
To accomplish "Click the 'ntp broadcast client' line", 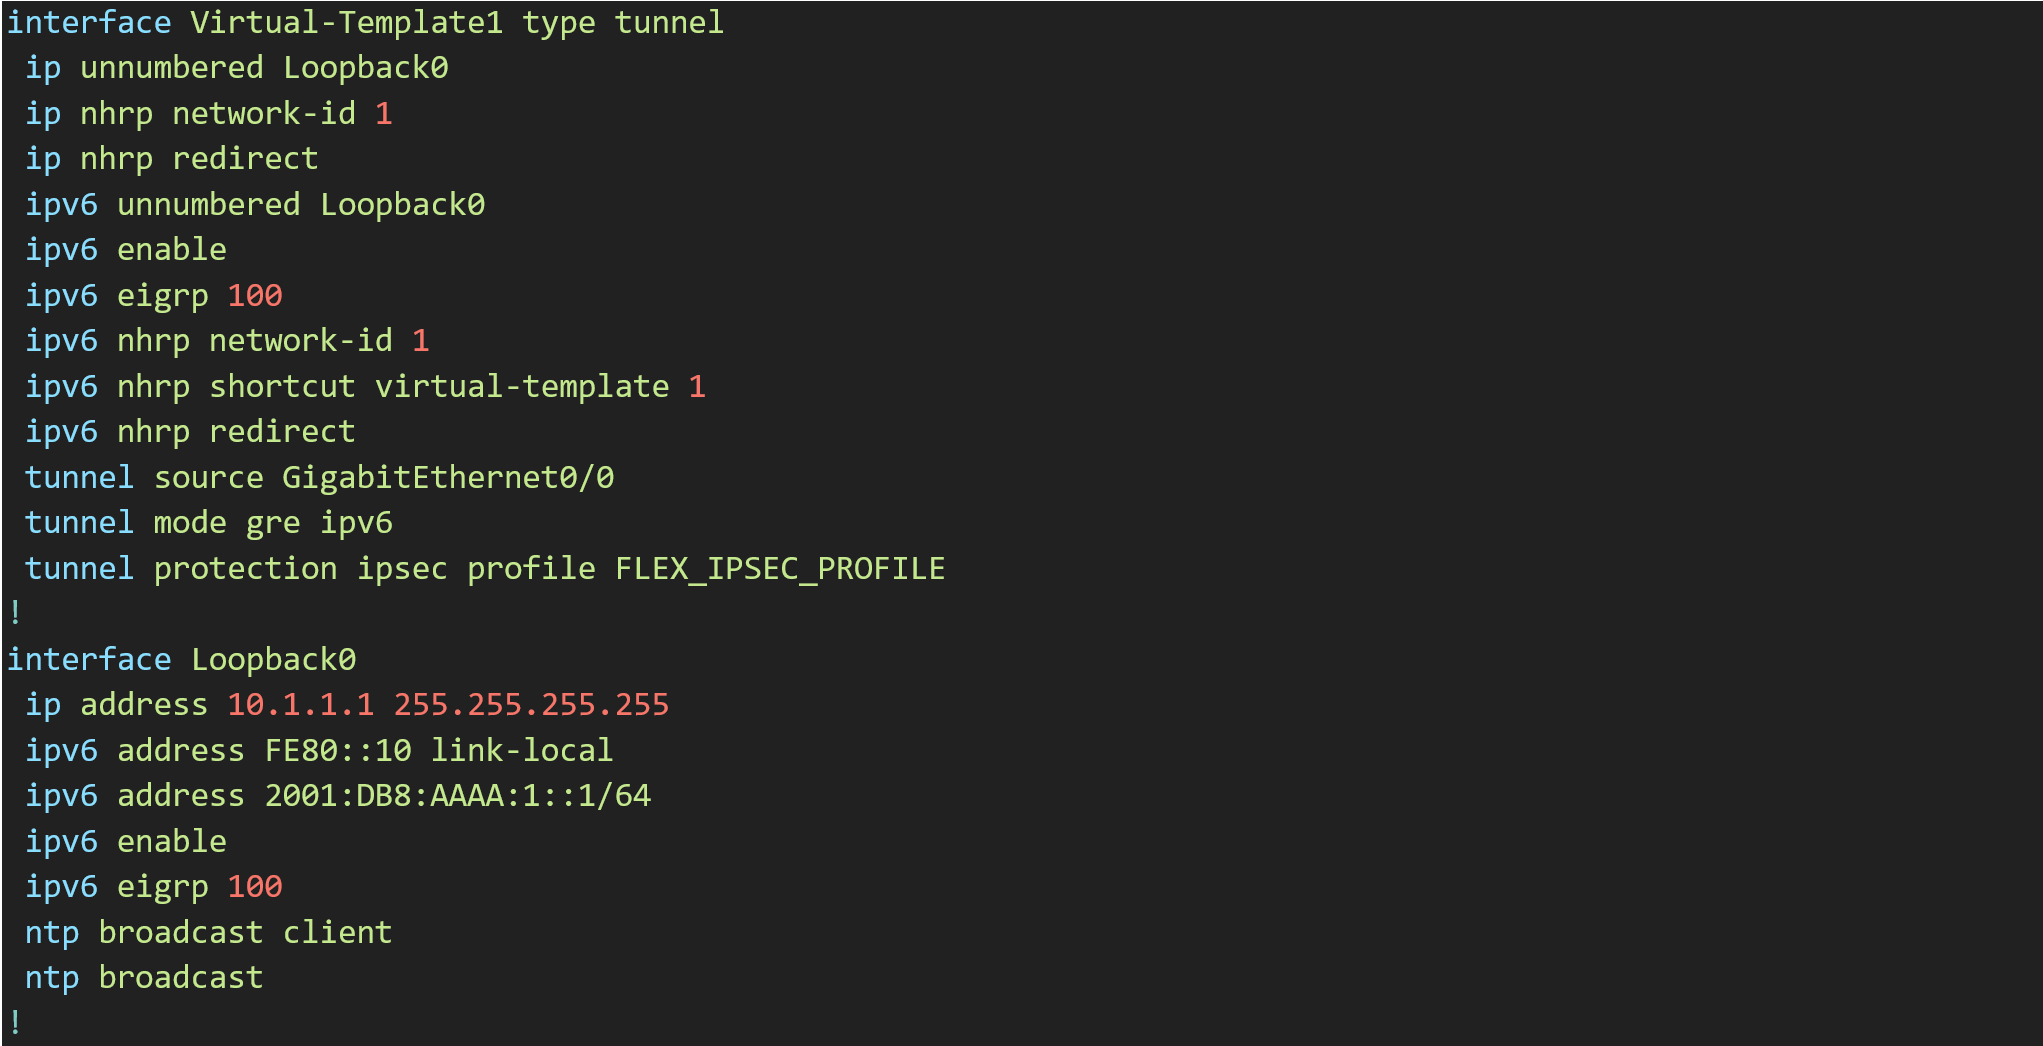I will (x=209, y=933).
